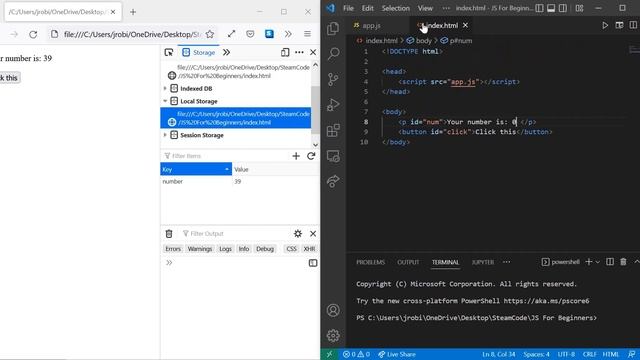Open Run and Debug view
The width and height of the screenshot is (640, 360).
(x=333, y=105)
